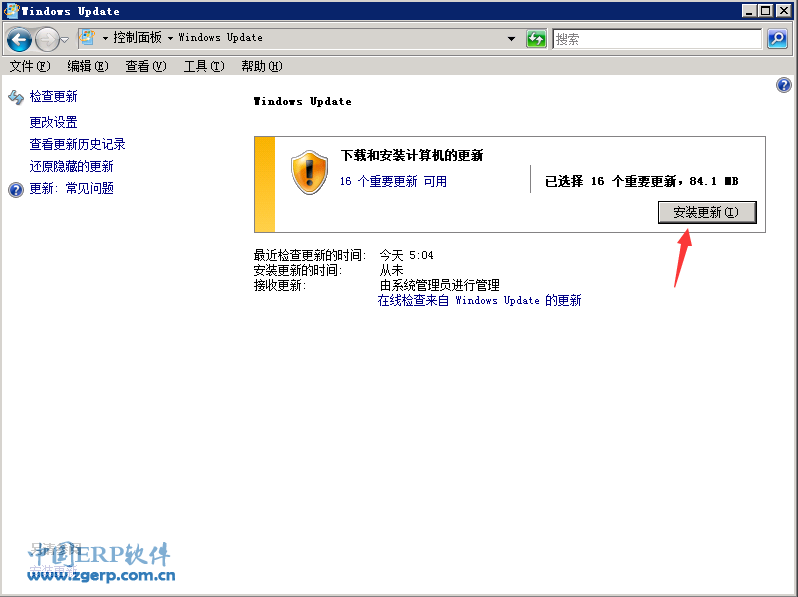Click 由系统管理员进行管理 text
Viewport: 798px width, 597px height.
click(x=440, y=285)
